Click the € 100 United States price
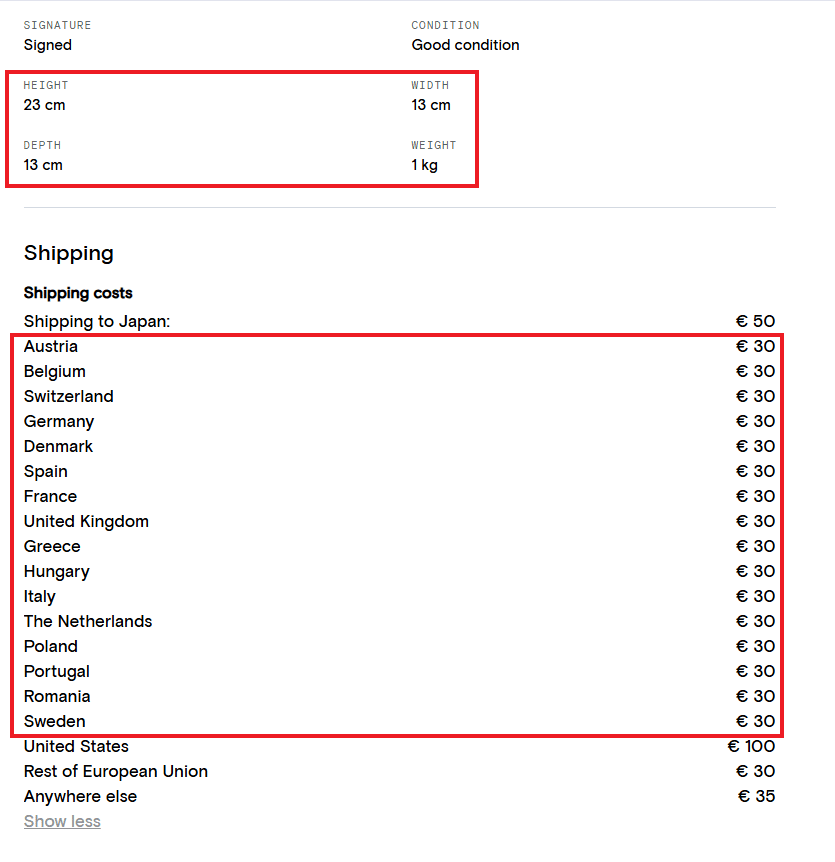The height and width of the screenshot is (862, 835). point(751,746)
